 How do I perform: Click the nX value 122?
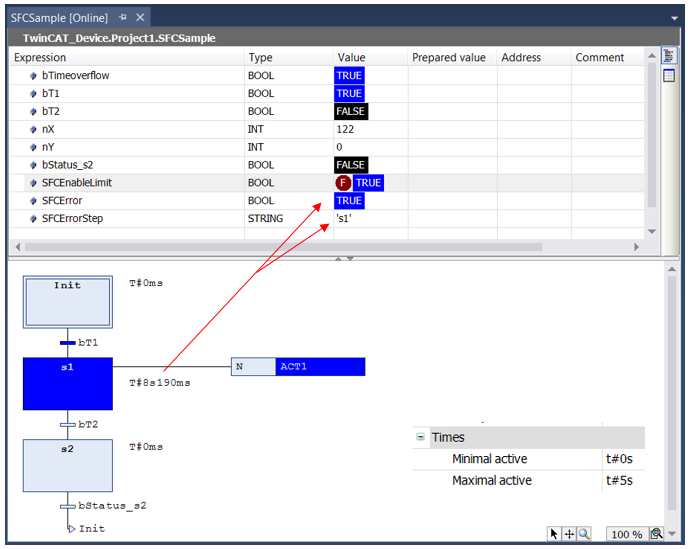[345, 129]
